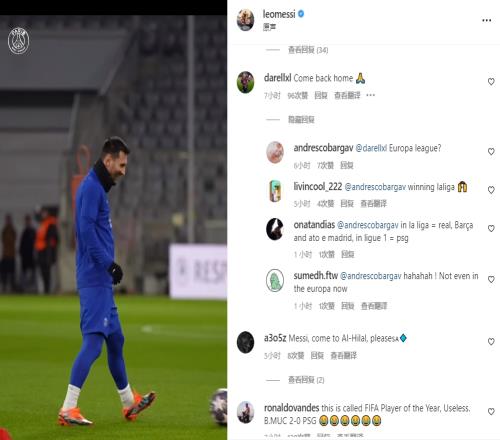Open more options on darellxl's comment
The width and height of the screenshot is (500, 440).
370,95
